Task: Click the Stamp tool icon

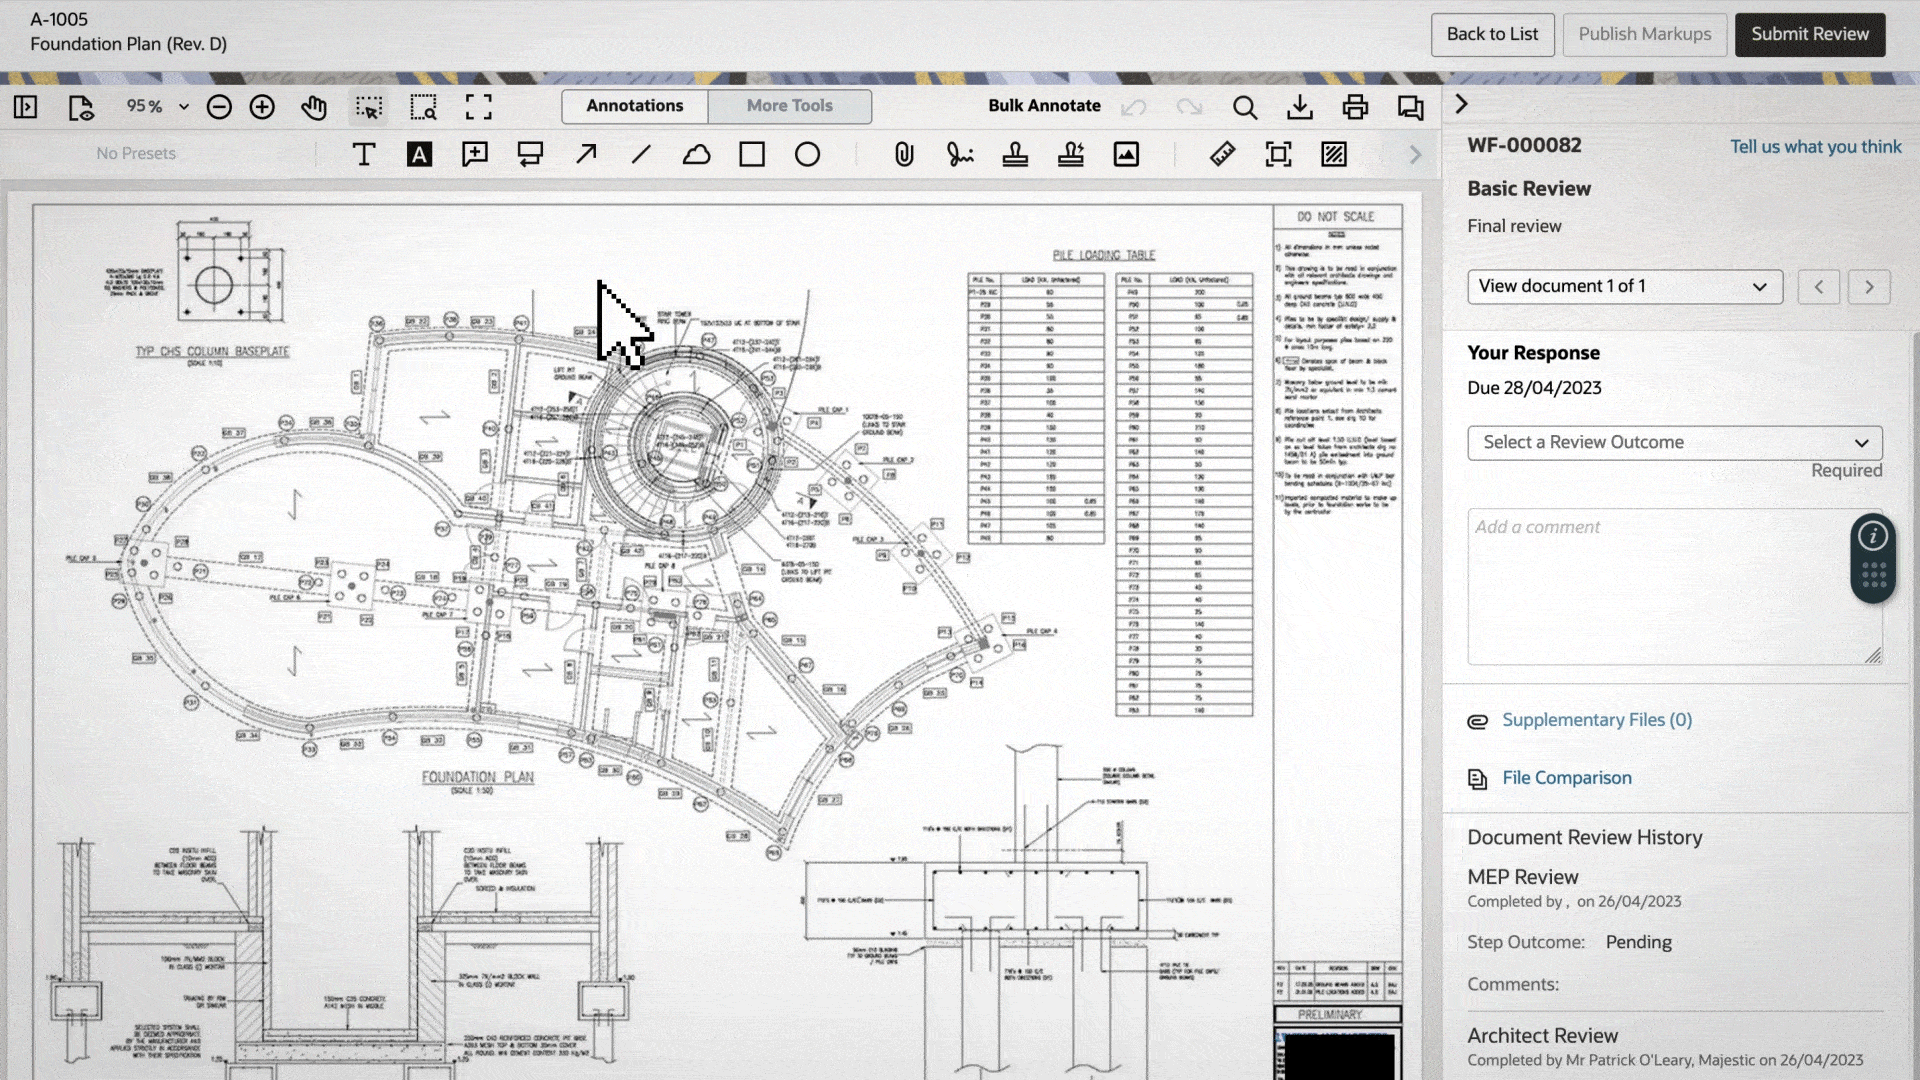Action: coord(1015,154)
